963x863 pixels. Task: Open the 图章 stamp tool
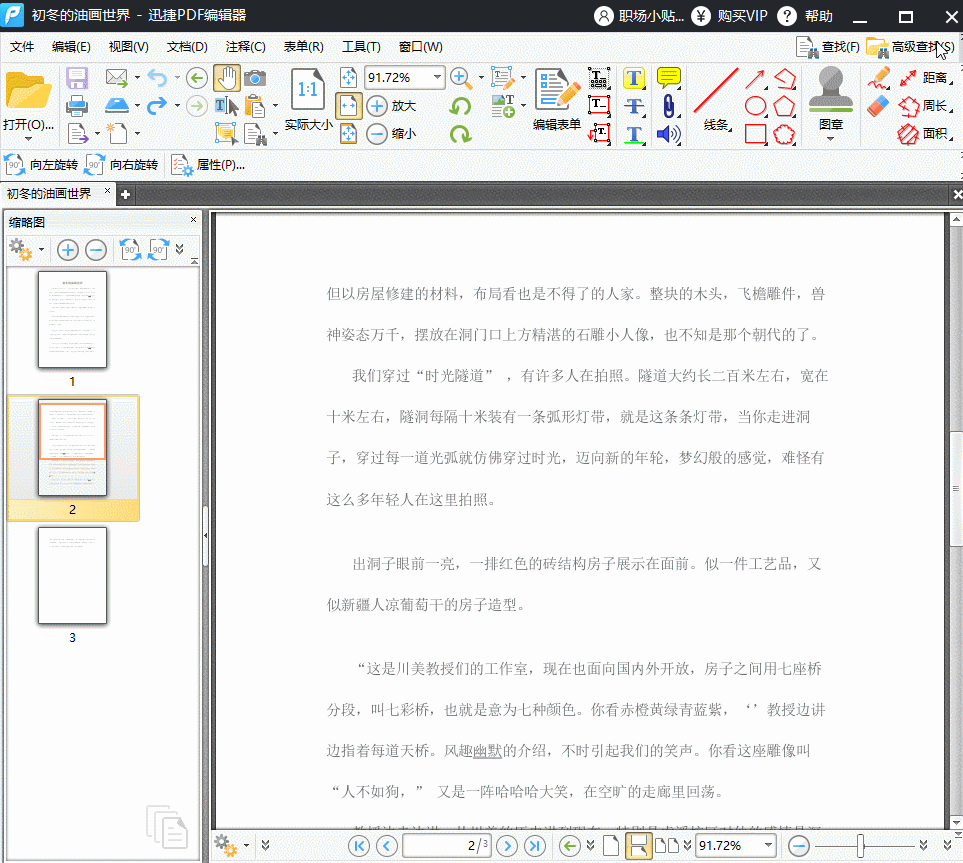[830, 97]
